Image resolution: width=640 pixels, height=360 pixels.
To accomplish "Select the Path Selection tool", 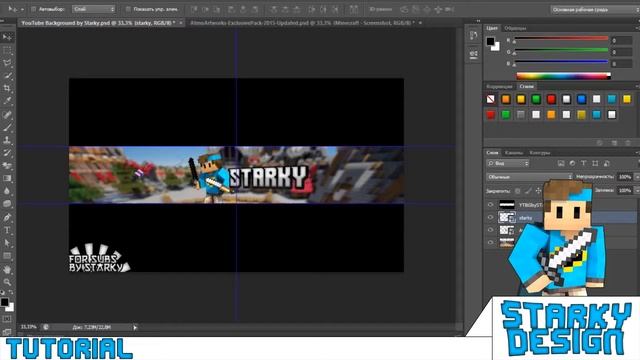I will pos(7,243).
